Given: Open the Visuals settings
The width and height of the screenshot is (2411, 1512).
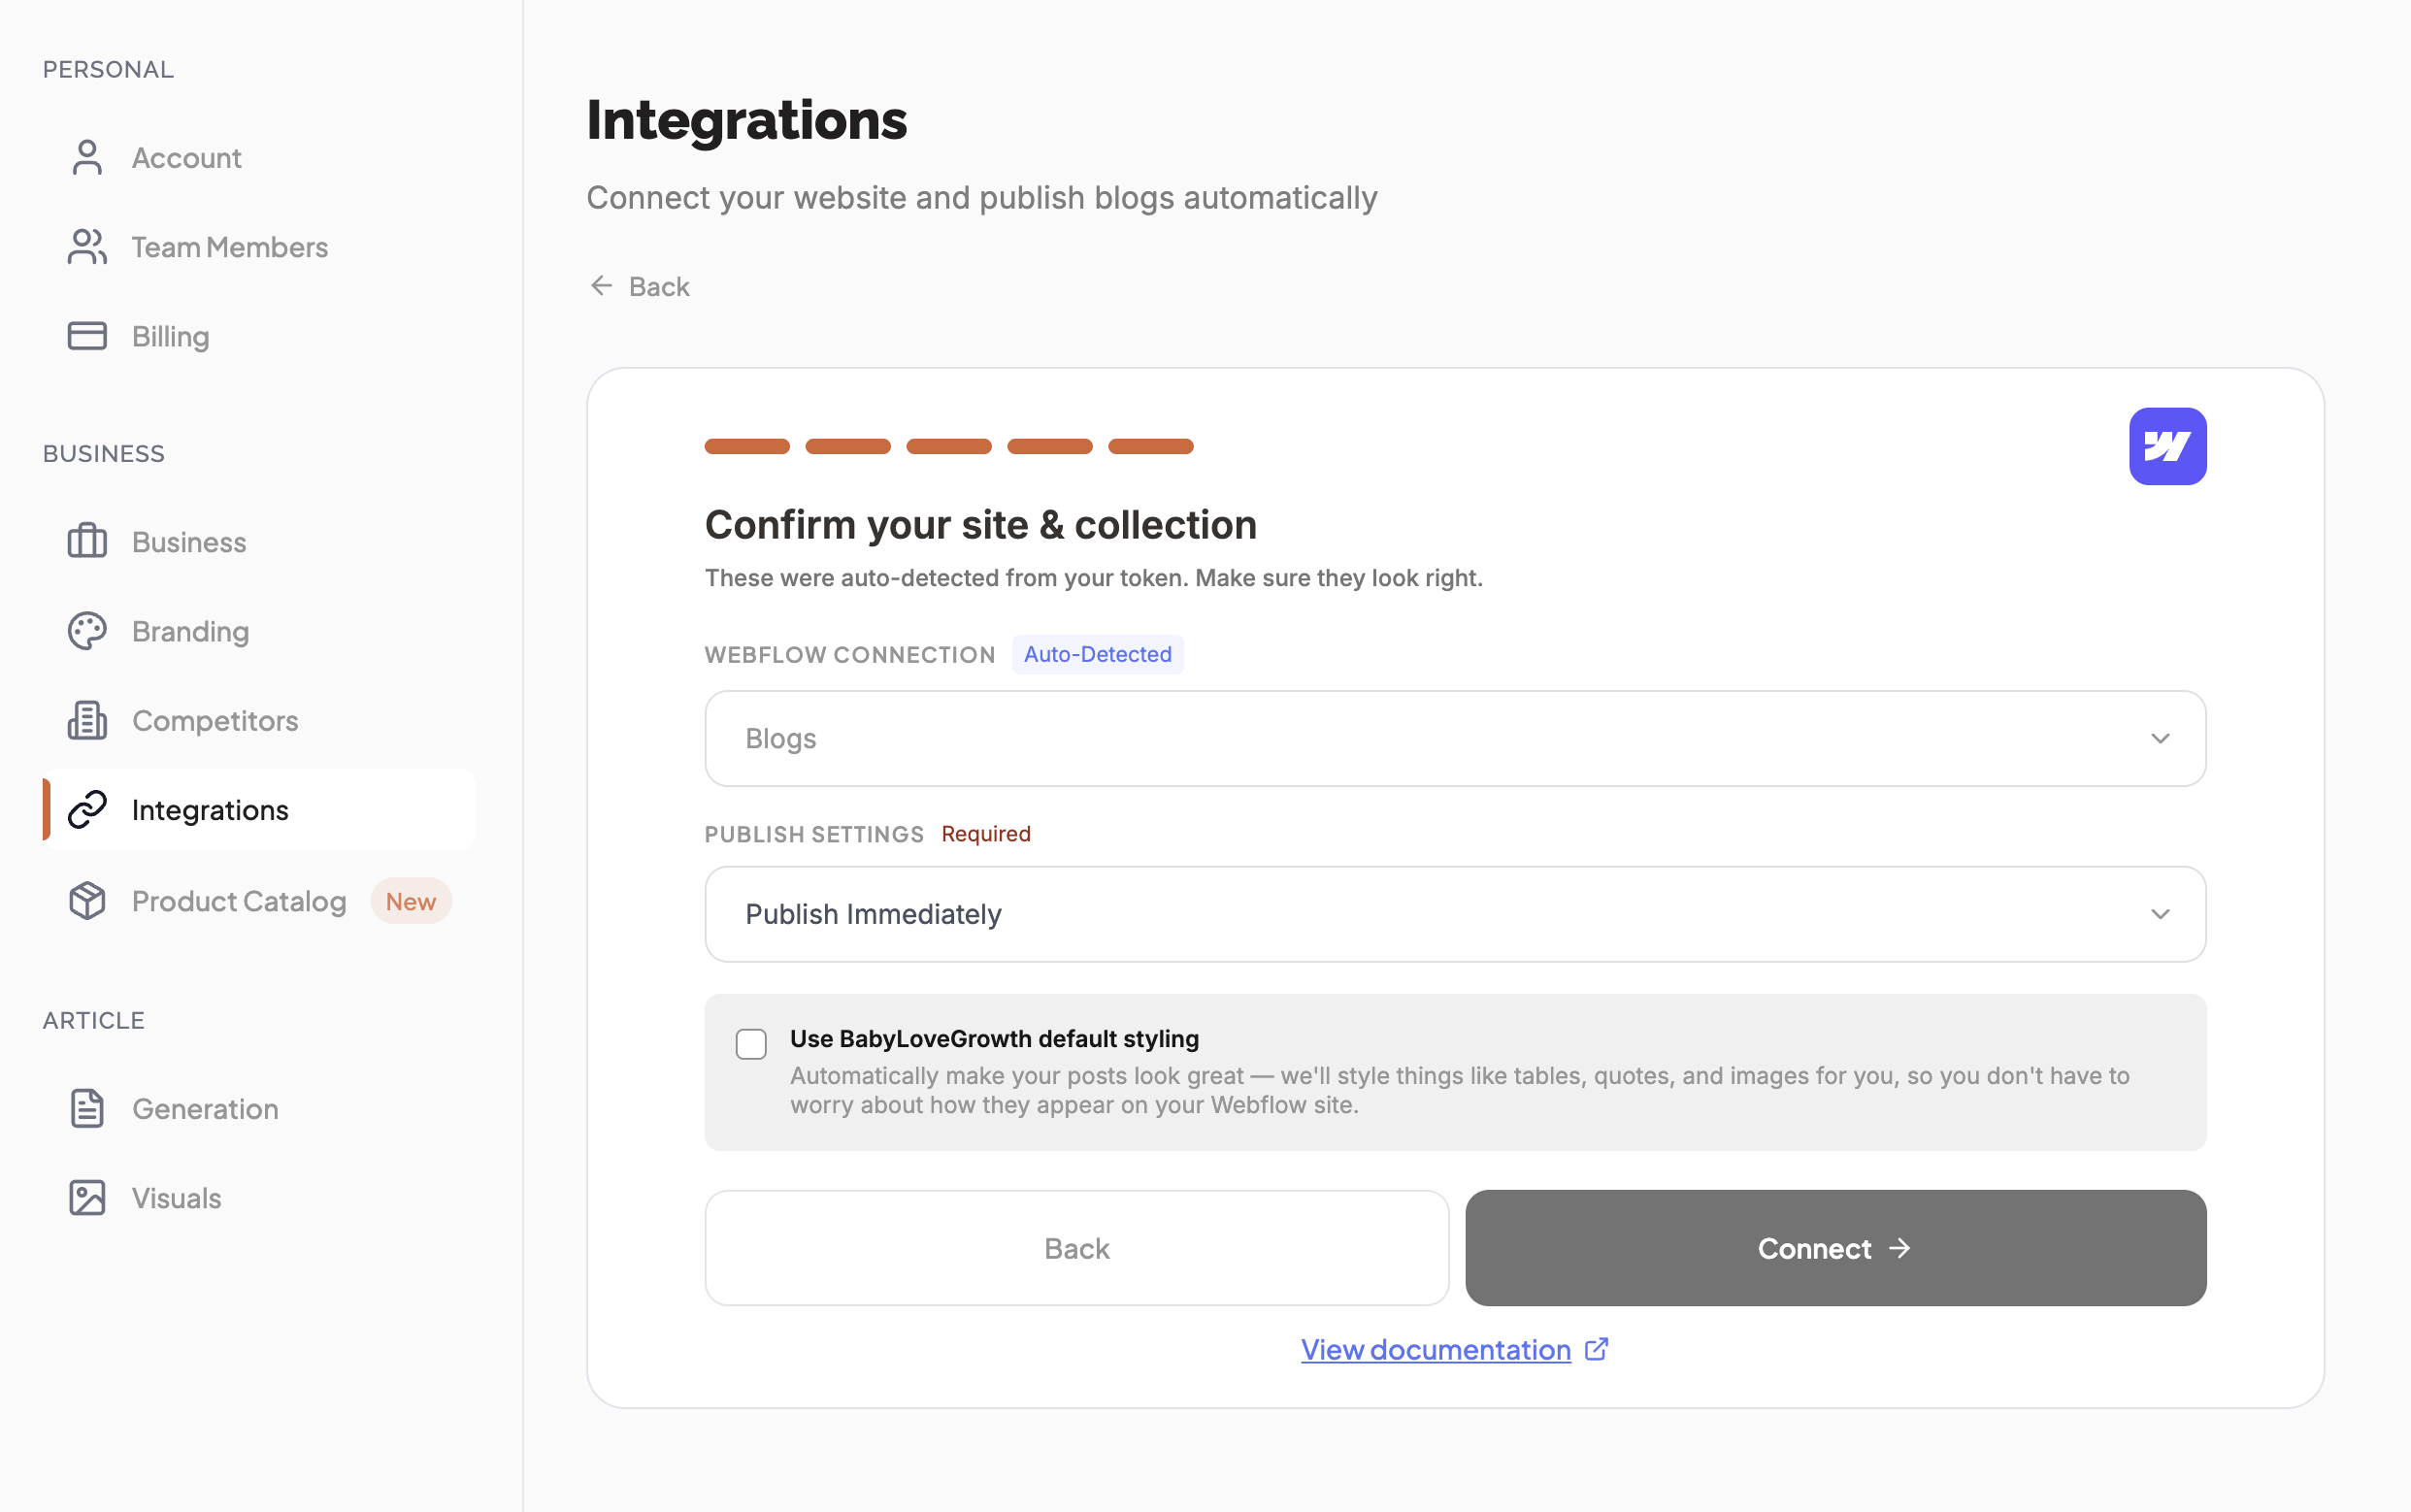Looking at the screenshot, I should [259, 1197].
